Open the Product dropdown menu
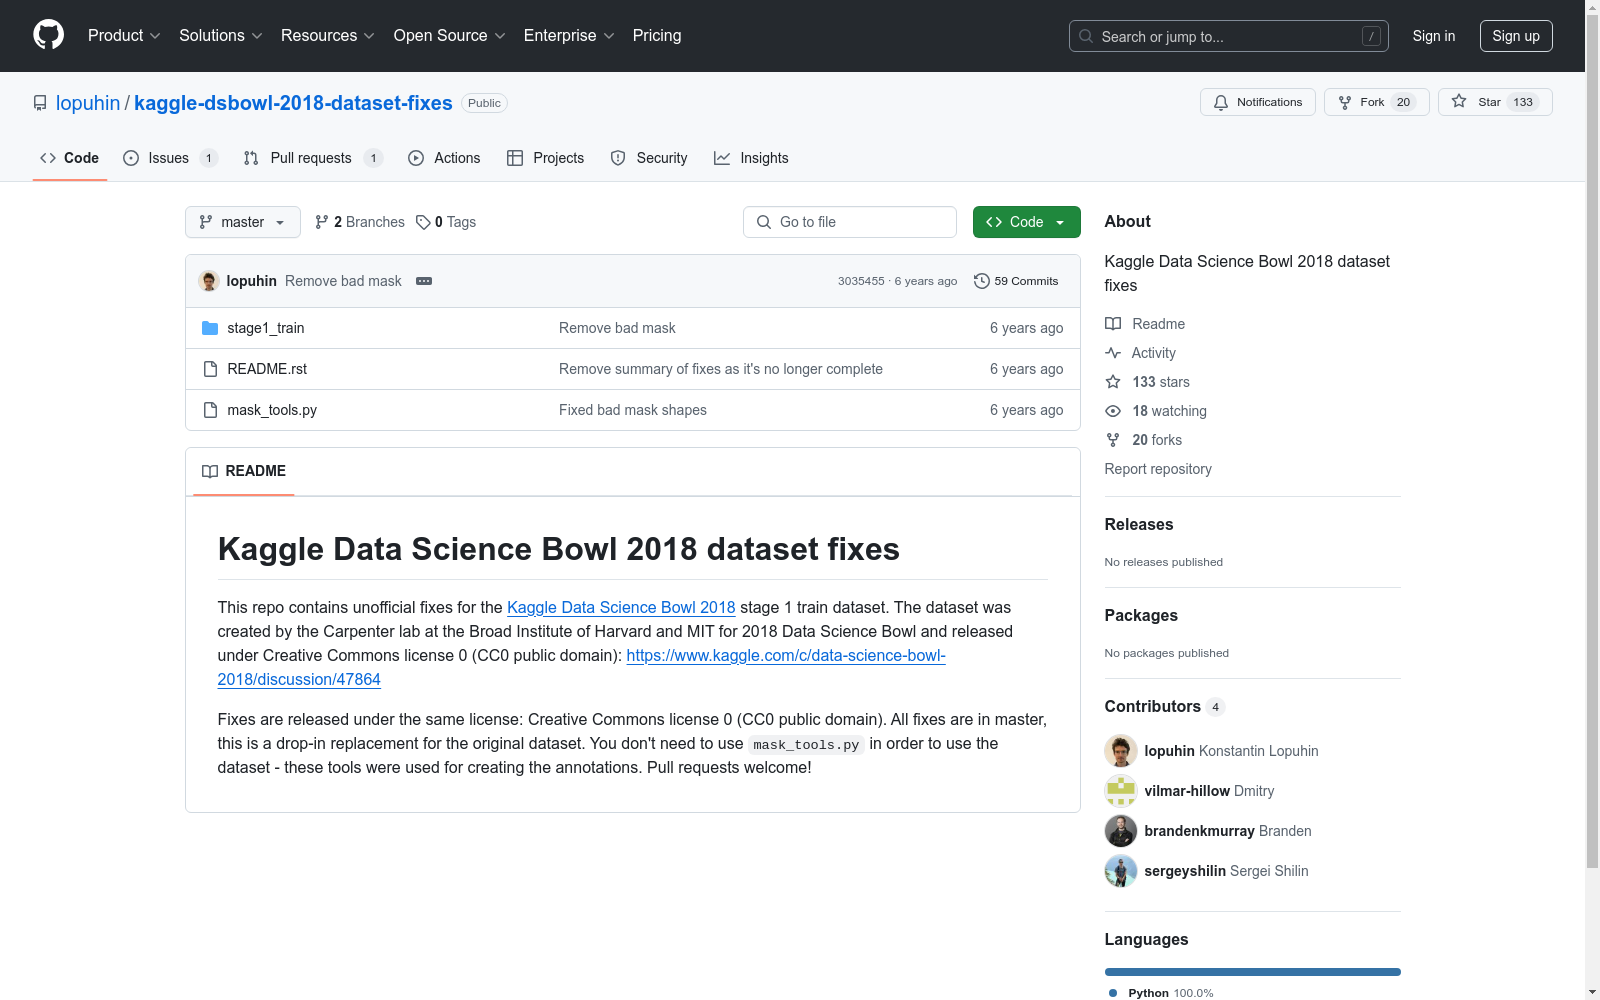1600x1000 pixels. tap(123, 35)
